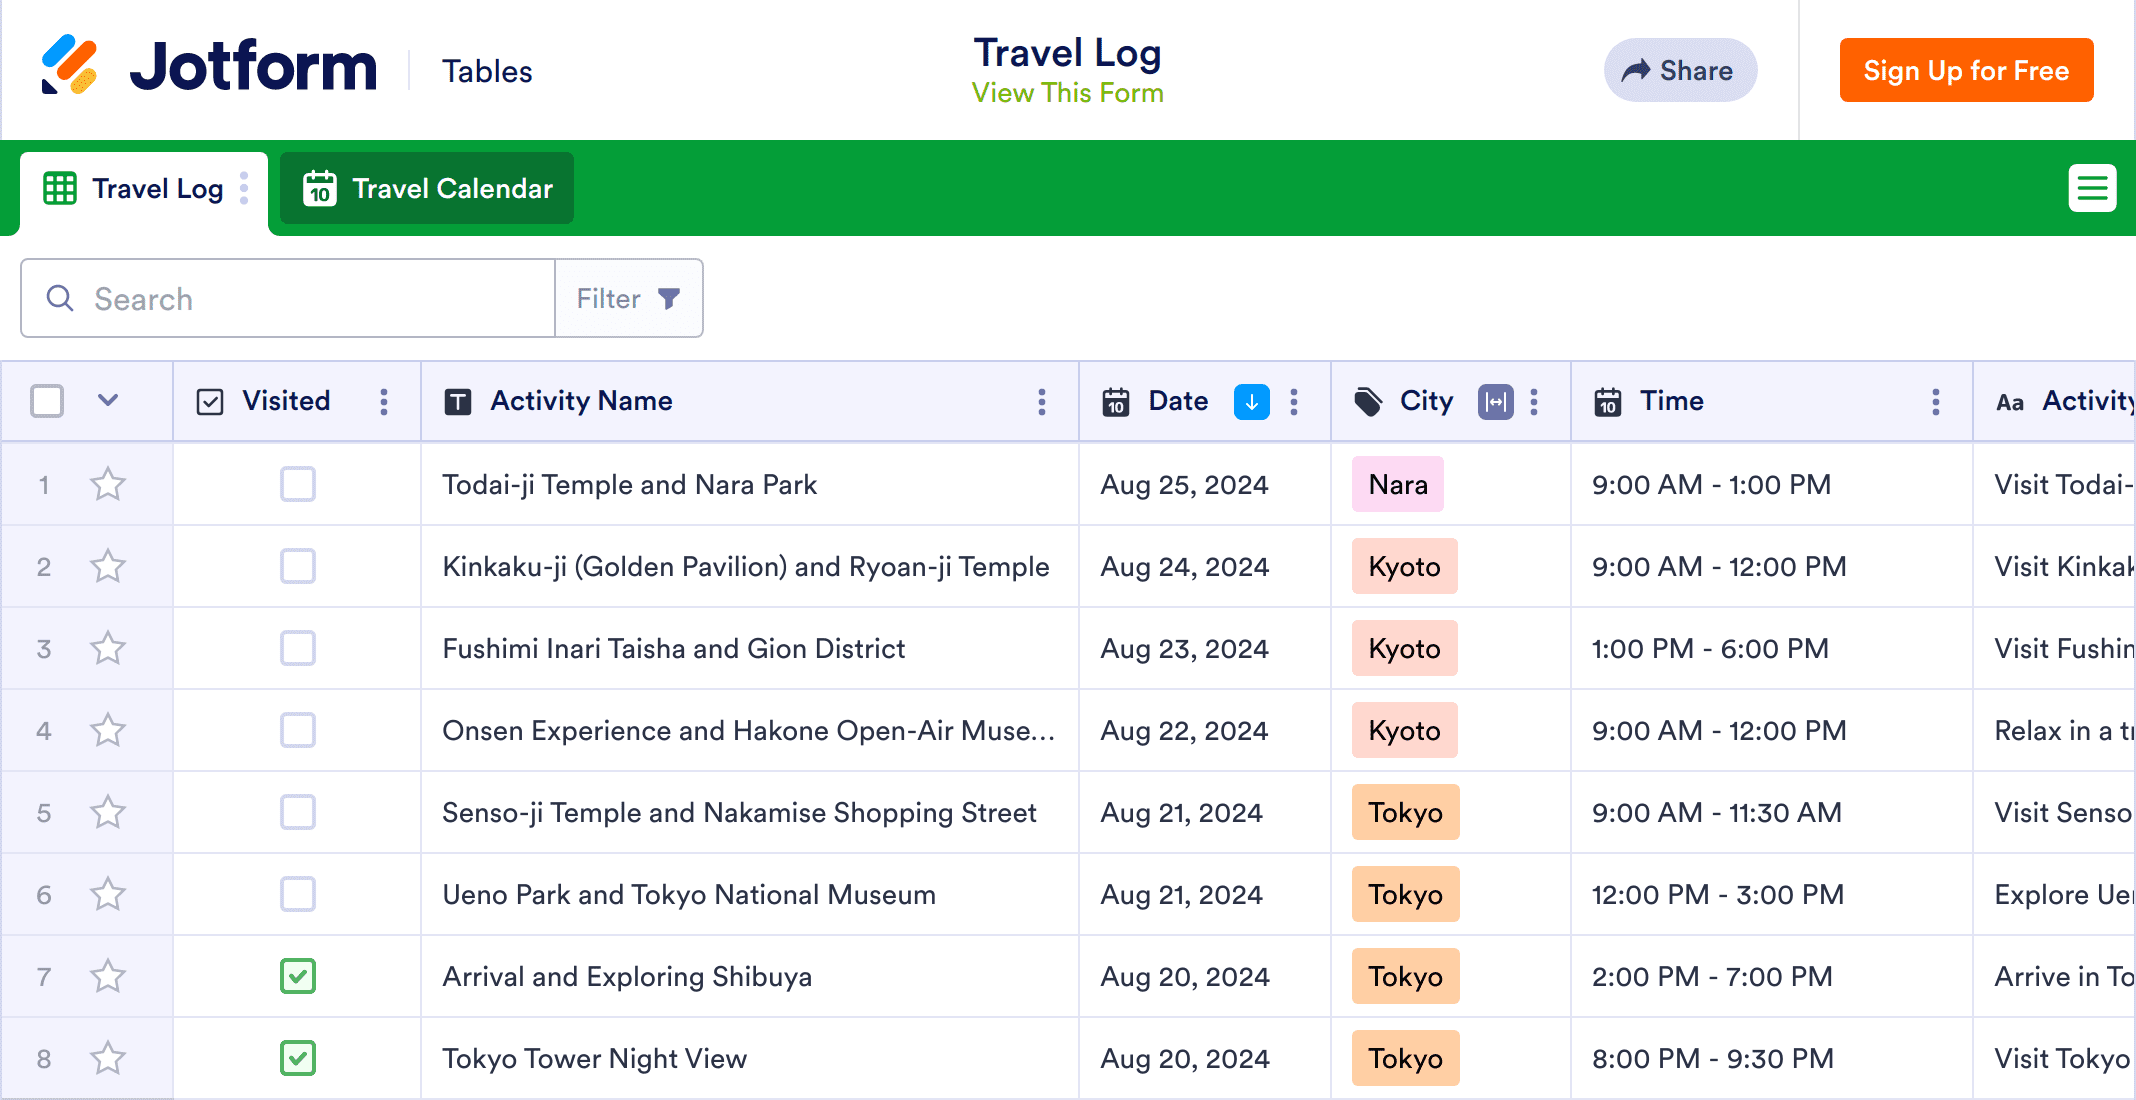Screen dimensions: 2136x1100
Task: Open Activity Name column options menu
Action: [1041, 402]
